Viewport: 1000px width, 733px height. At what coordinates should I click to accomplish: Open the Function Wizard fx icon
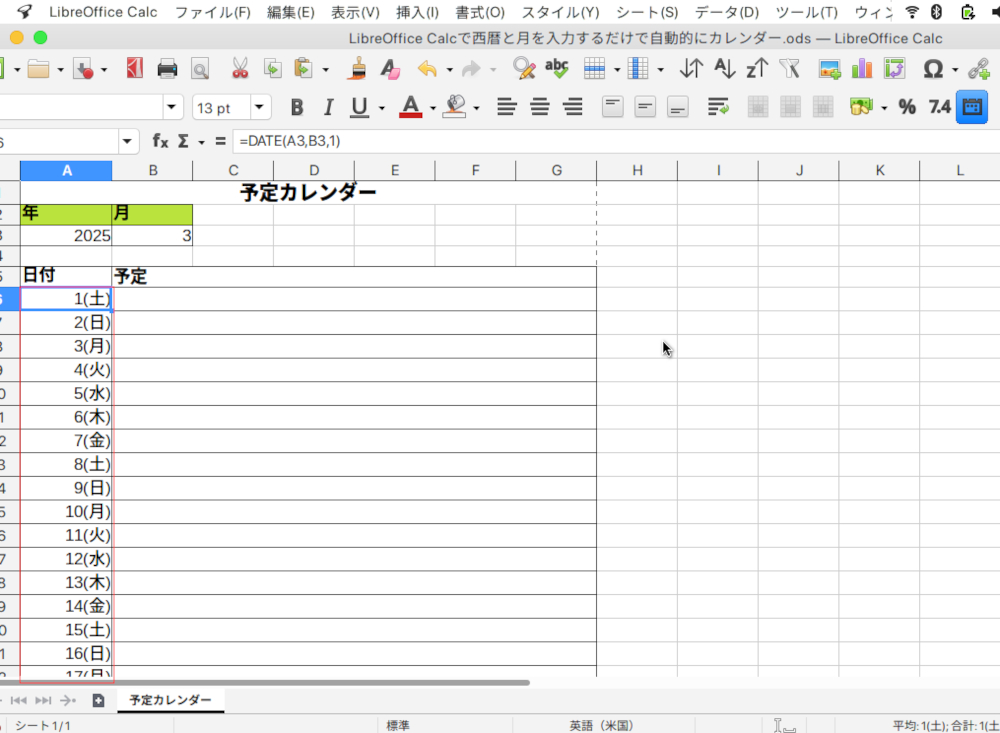(x=160, y=141)
